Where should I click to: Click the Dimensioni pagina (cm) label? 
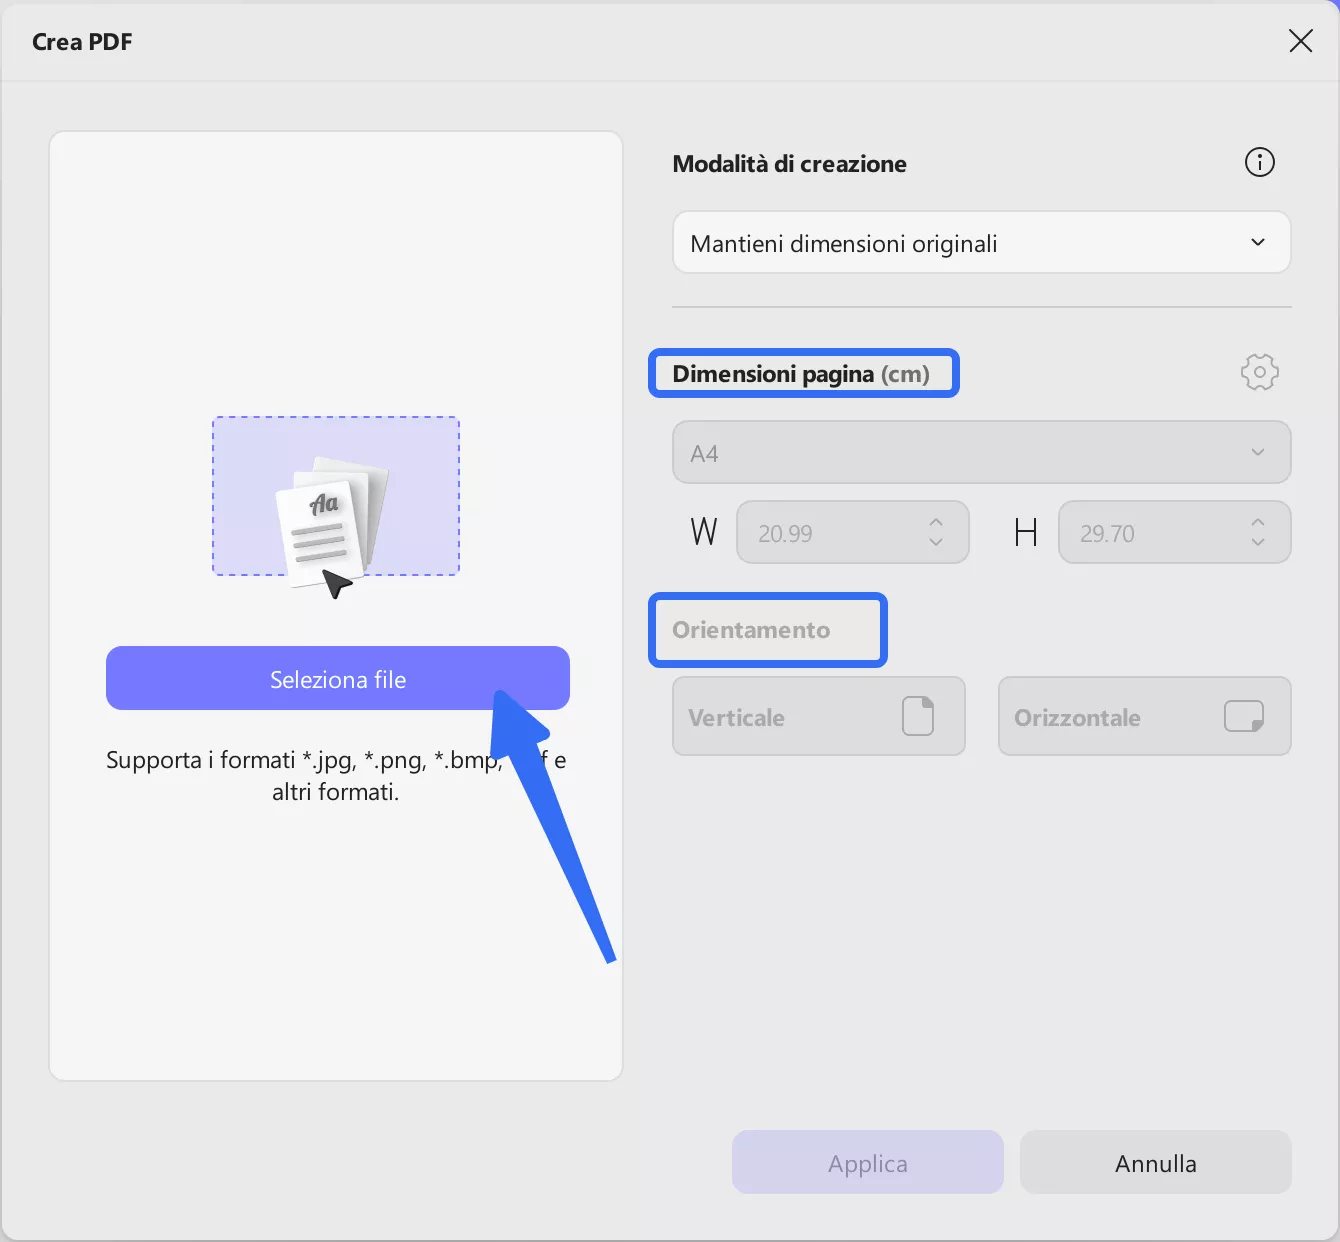(801, 374)
